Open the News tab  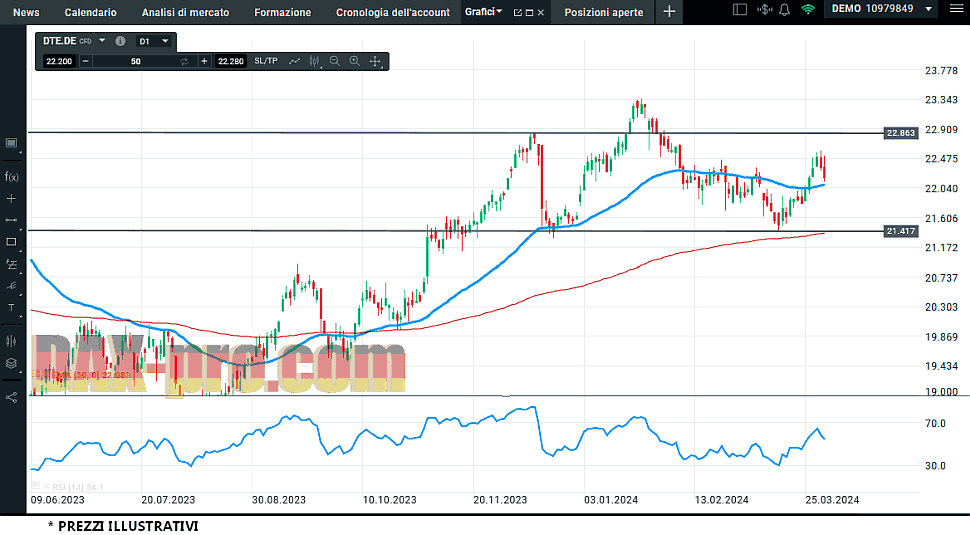(x=26, y=12)
